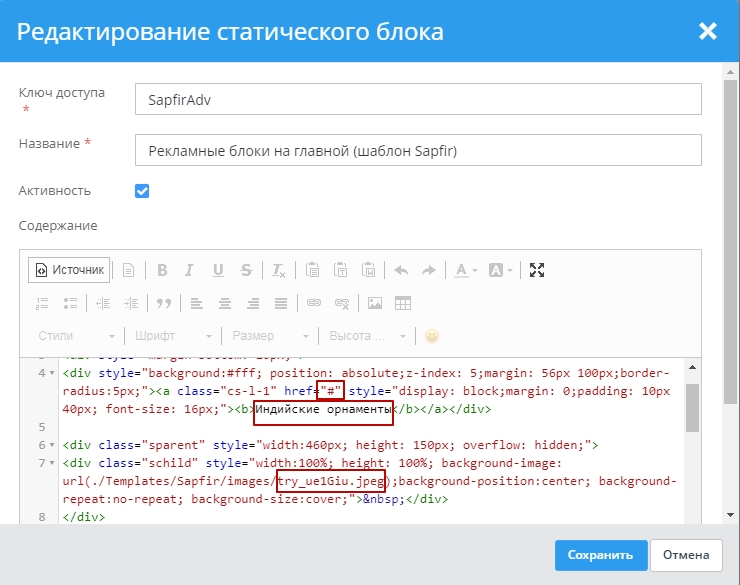
Task: Insert an image using the image icon
Action: [x=375, y=303]
